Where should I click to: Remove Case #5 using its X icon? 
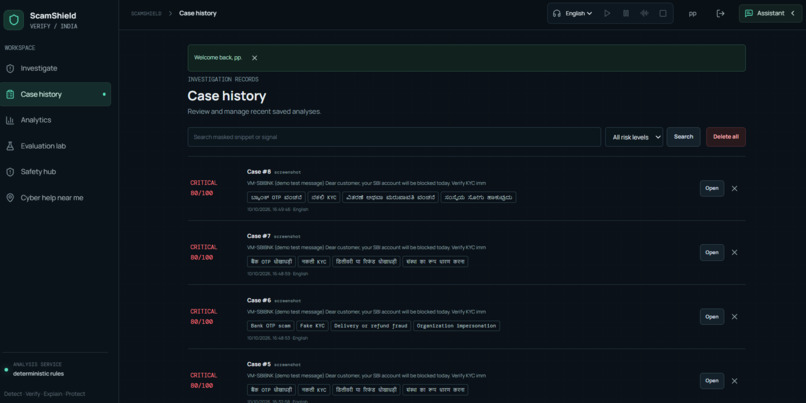(x=735, y=381)
